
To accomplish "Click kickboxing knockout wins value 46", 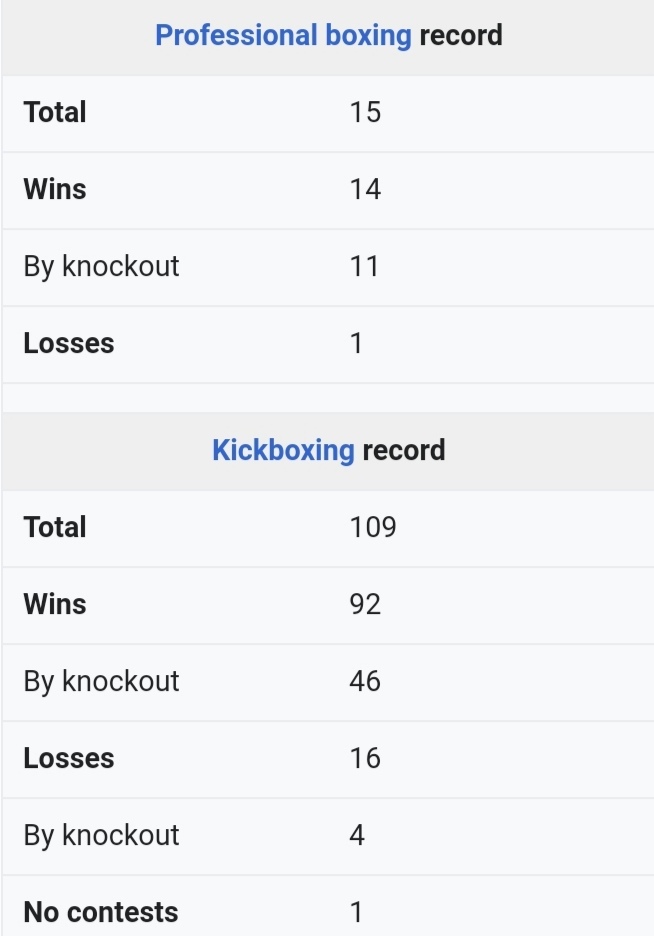I will coord(365,681).
